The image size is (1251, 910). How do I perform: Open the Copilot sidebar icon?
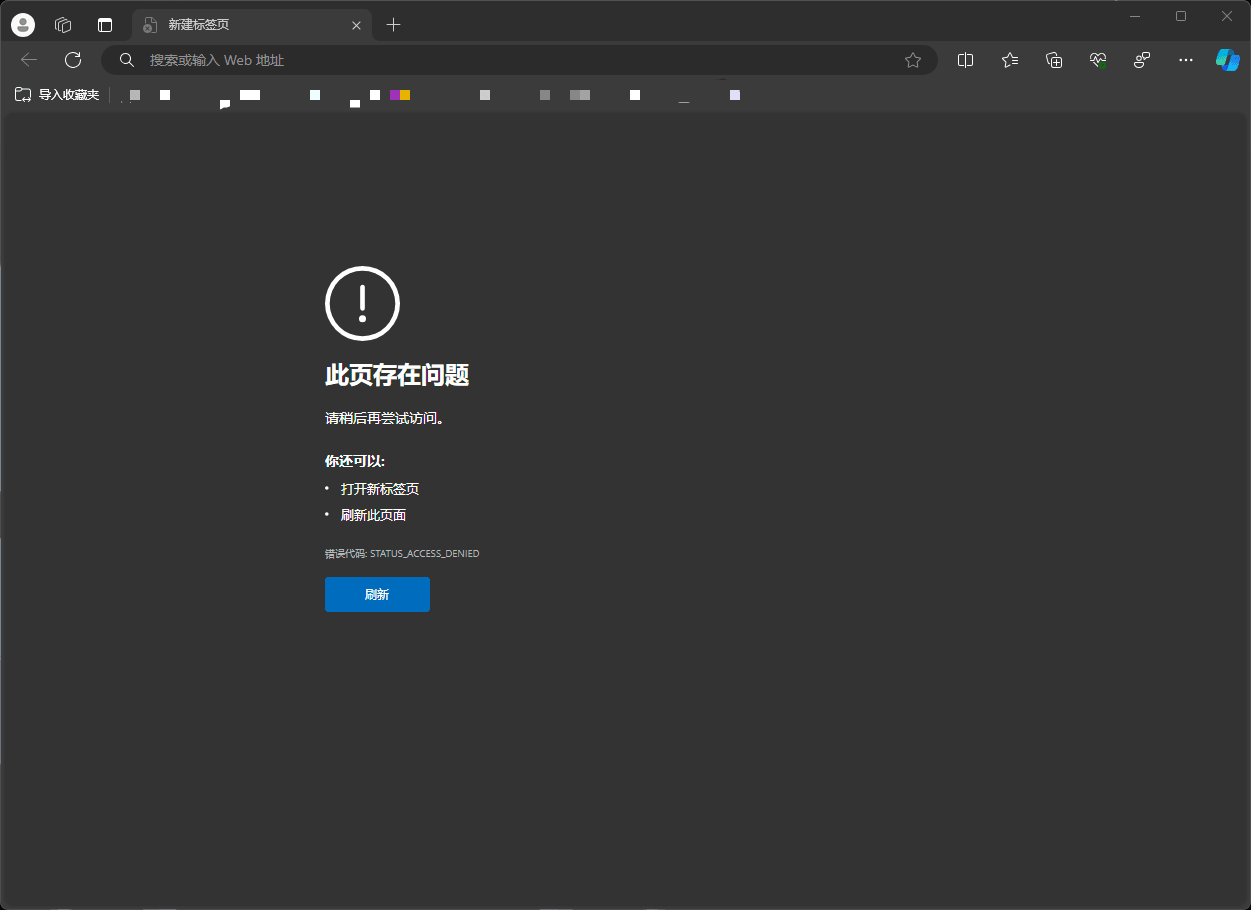click(x=1227, y=60)
